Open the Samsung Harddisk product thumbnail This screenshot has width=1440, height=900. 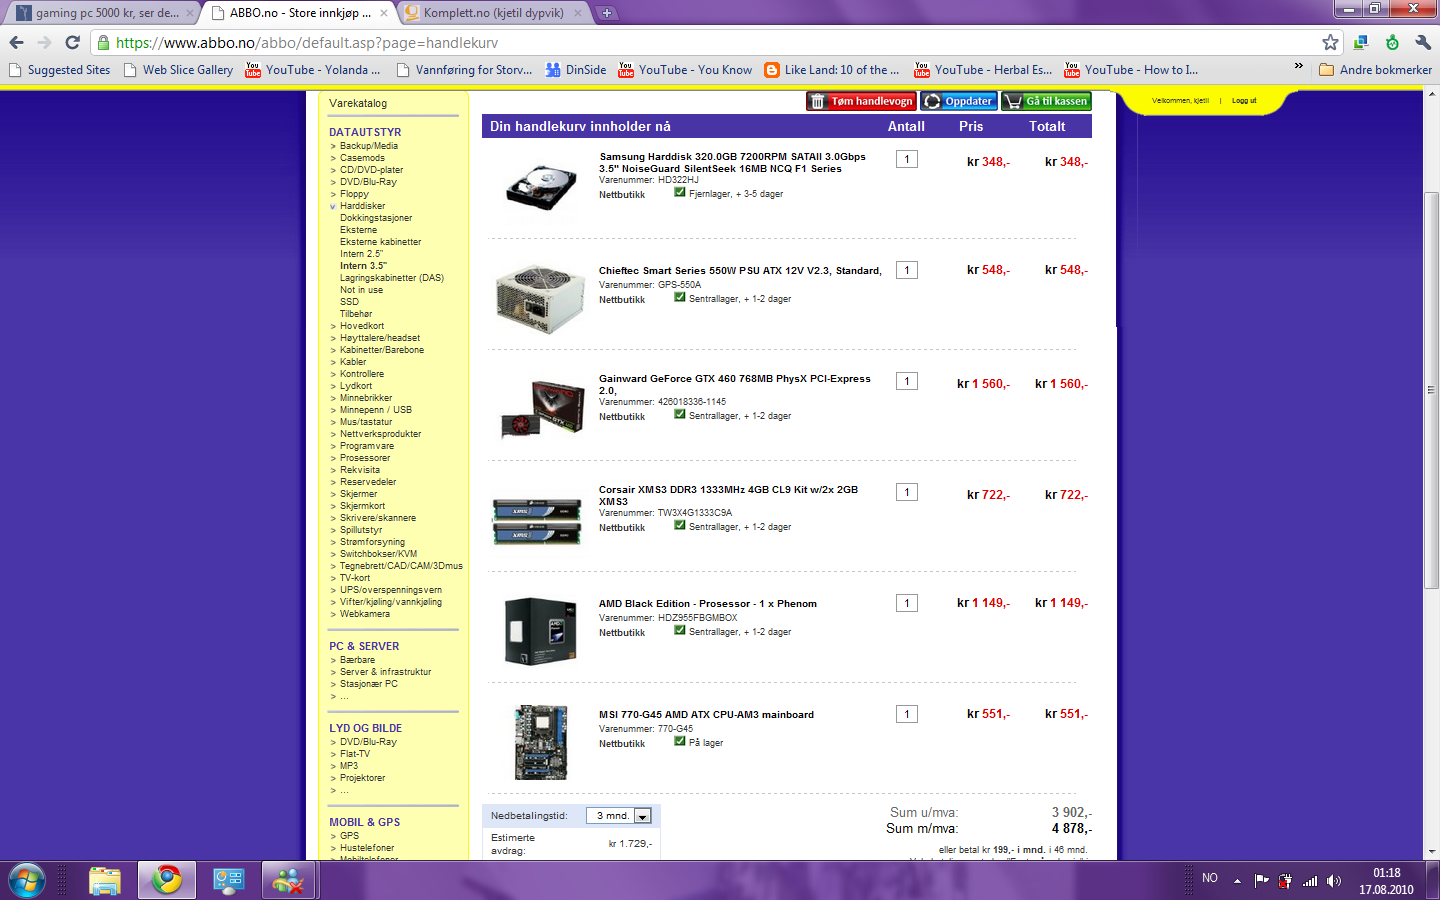541,186
